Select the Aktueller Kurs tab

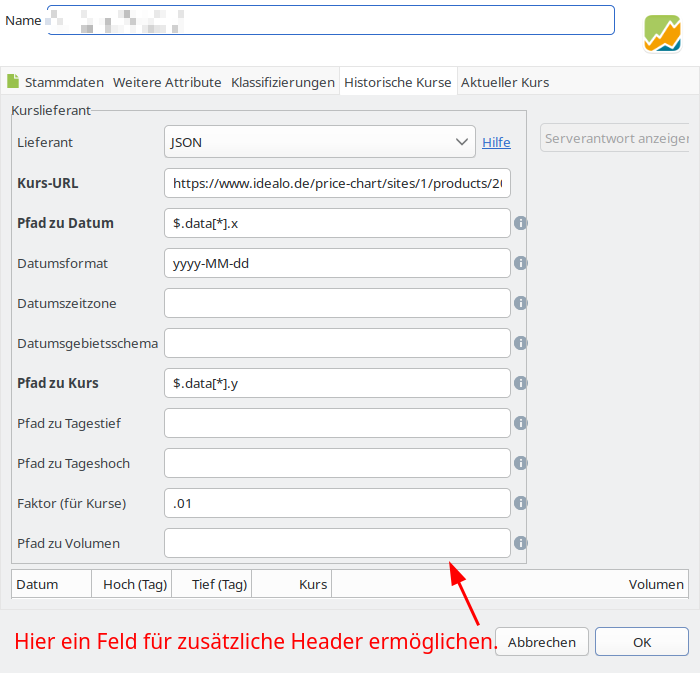(x=504, y=82)
